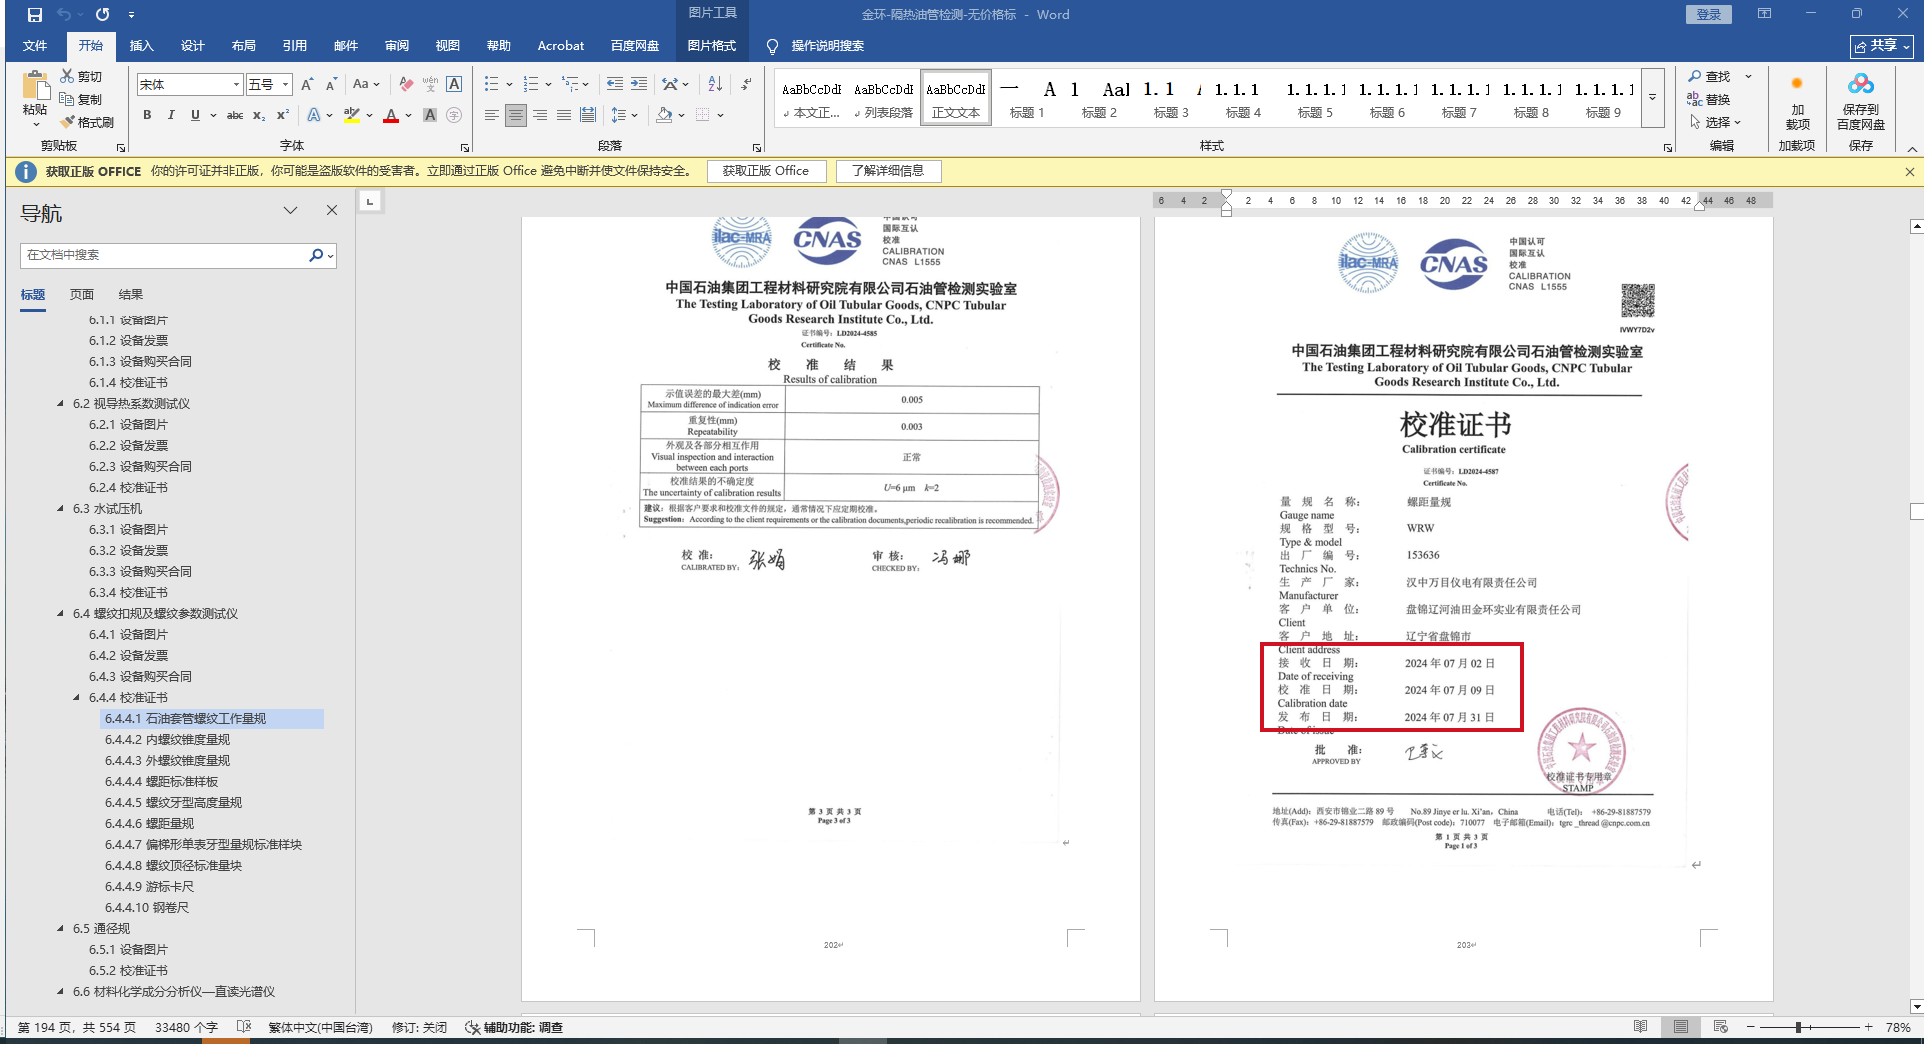
Task: Open the 插入 ribbon tab
Action: pyautogui.click(x=142, y=46)
